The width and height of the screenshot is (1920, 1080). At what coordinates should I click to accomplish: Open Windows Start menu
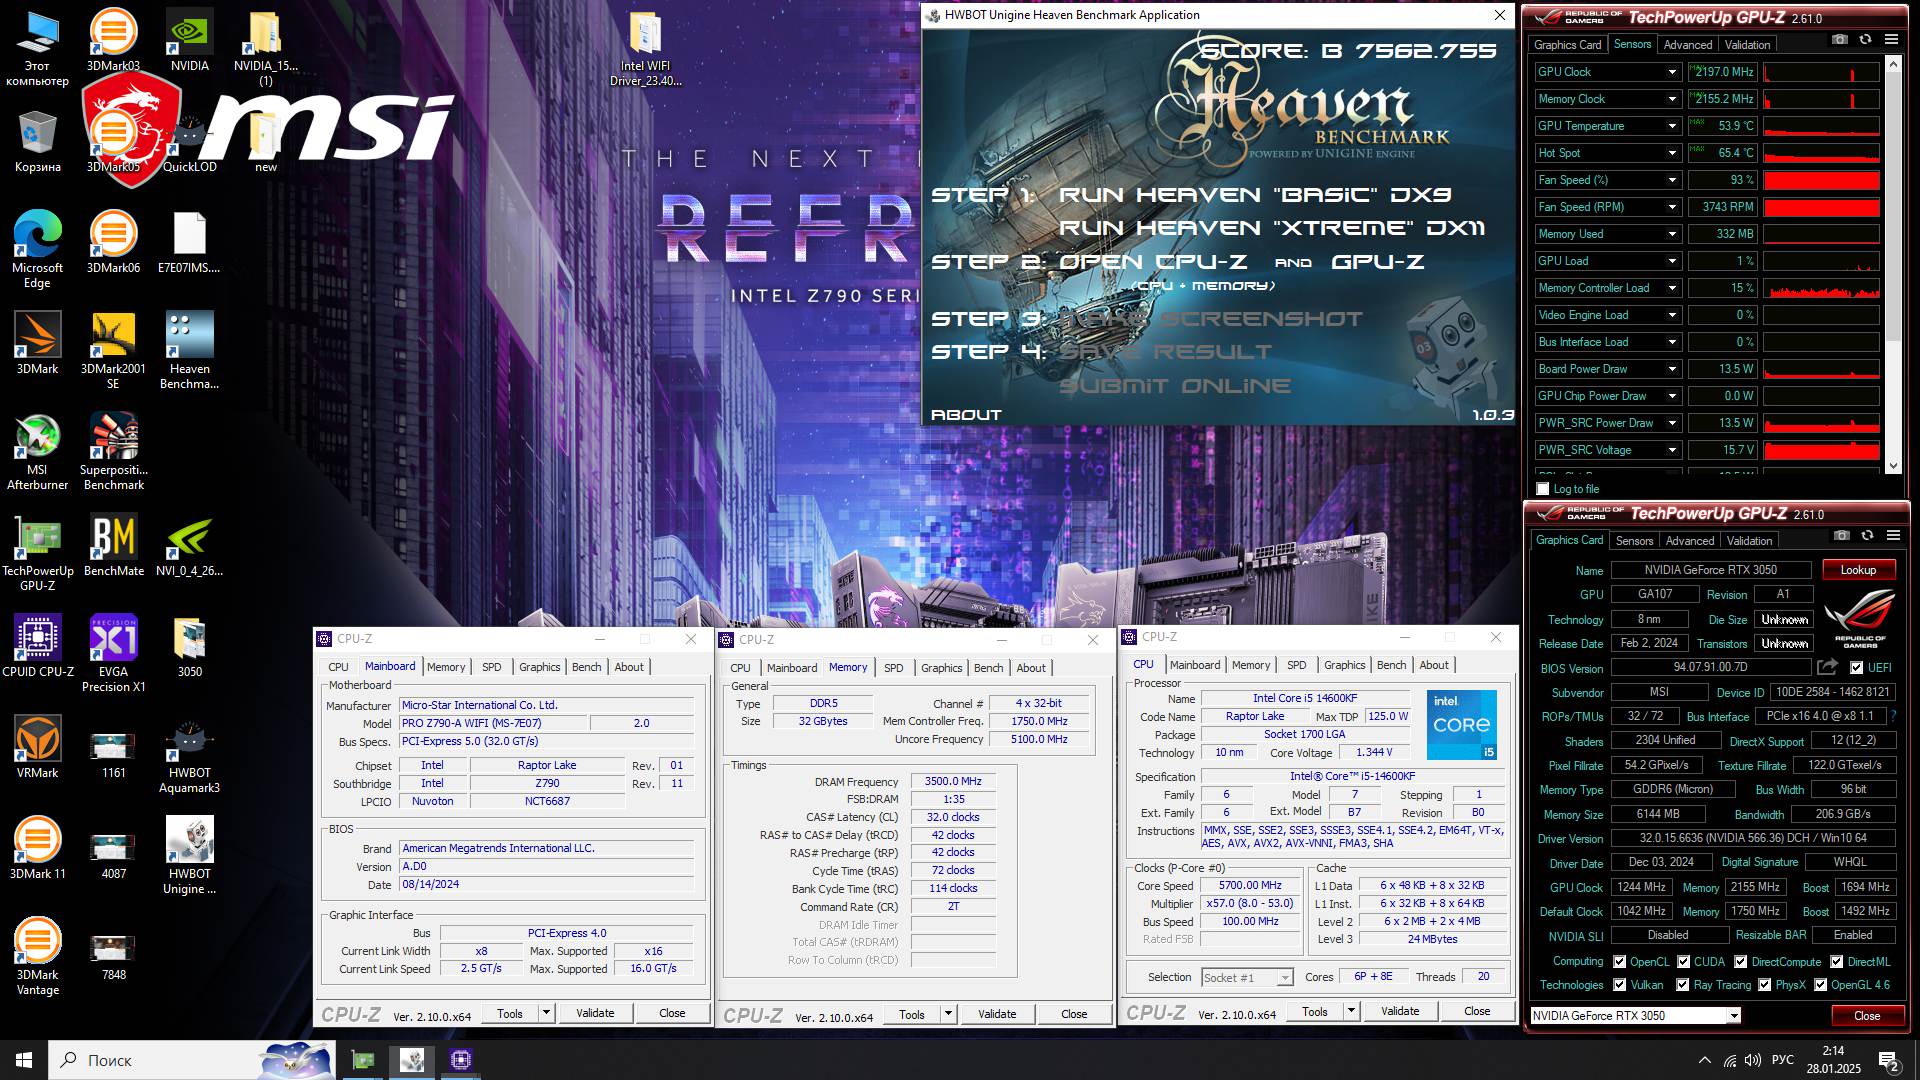24,1060
